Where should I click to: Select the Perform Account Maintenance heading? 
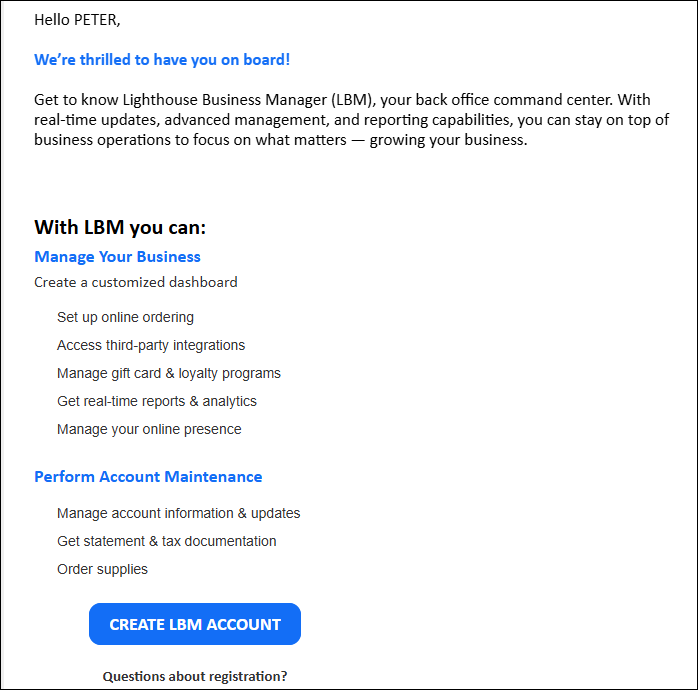148,477
